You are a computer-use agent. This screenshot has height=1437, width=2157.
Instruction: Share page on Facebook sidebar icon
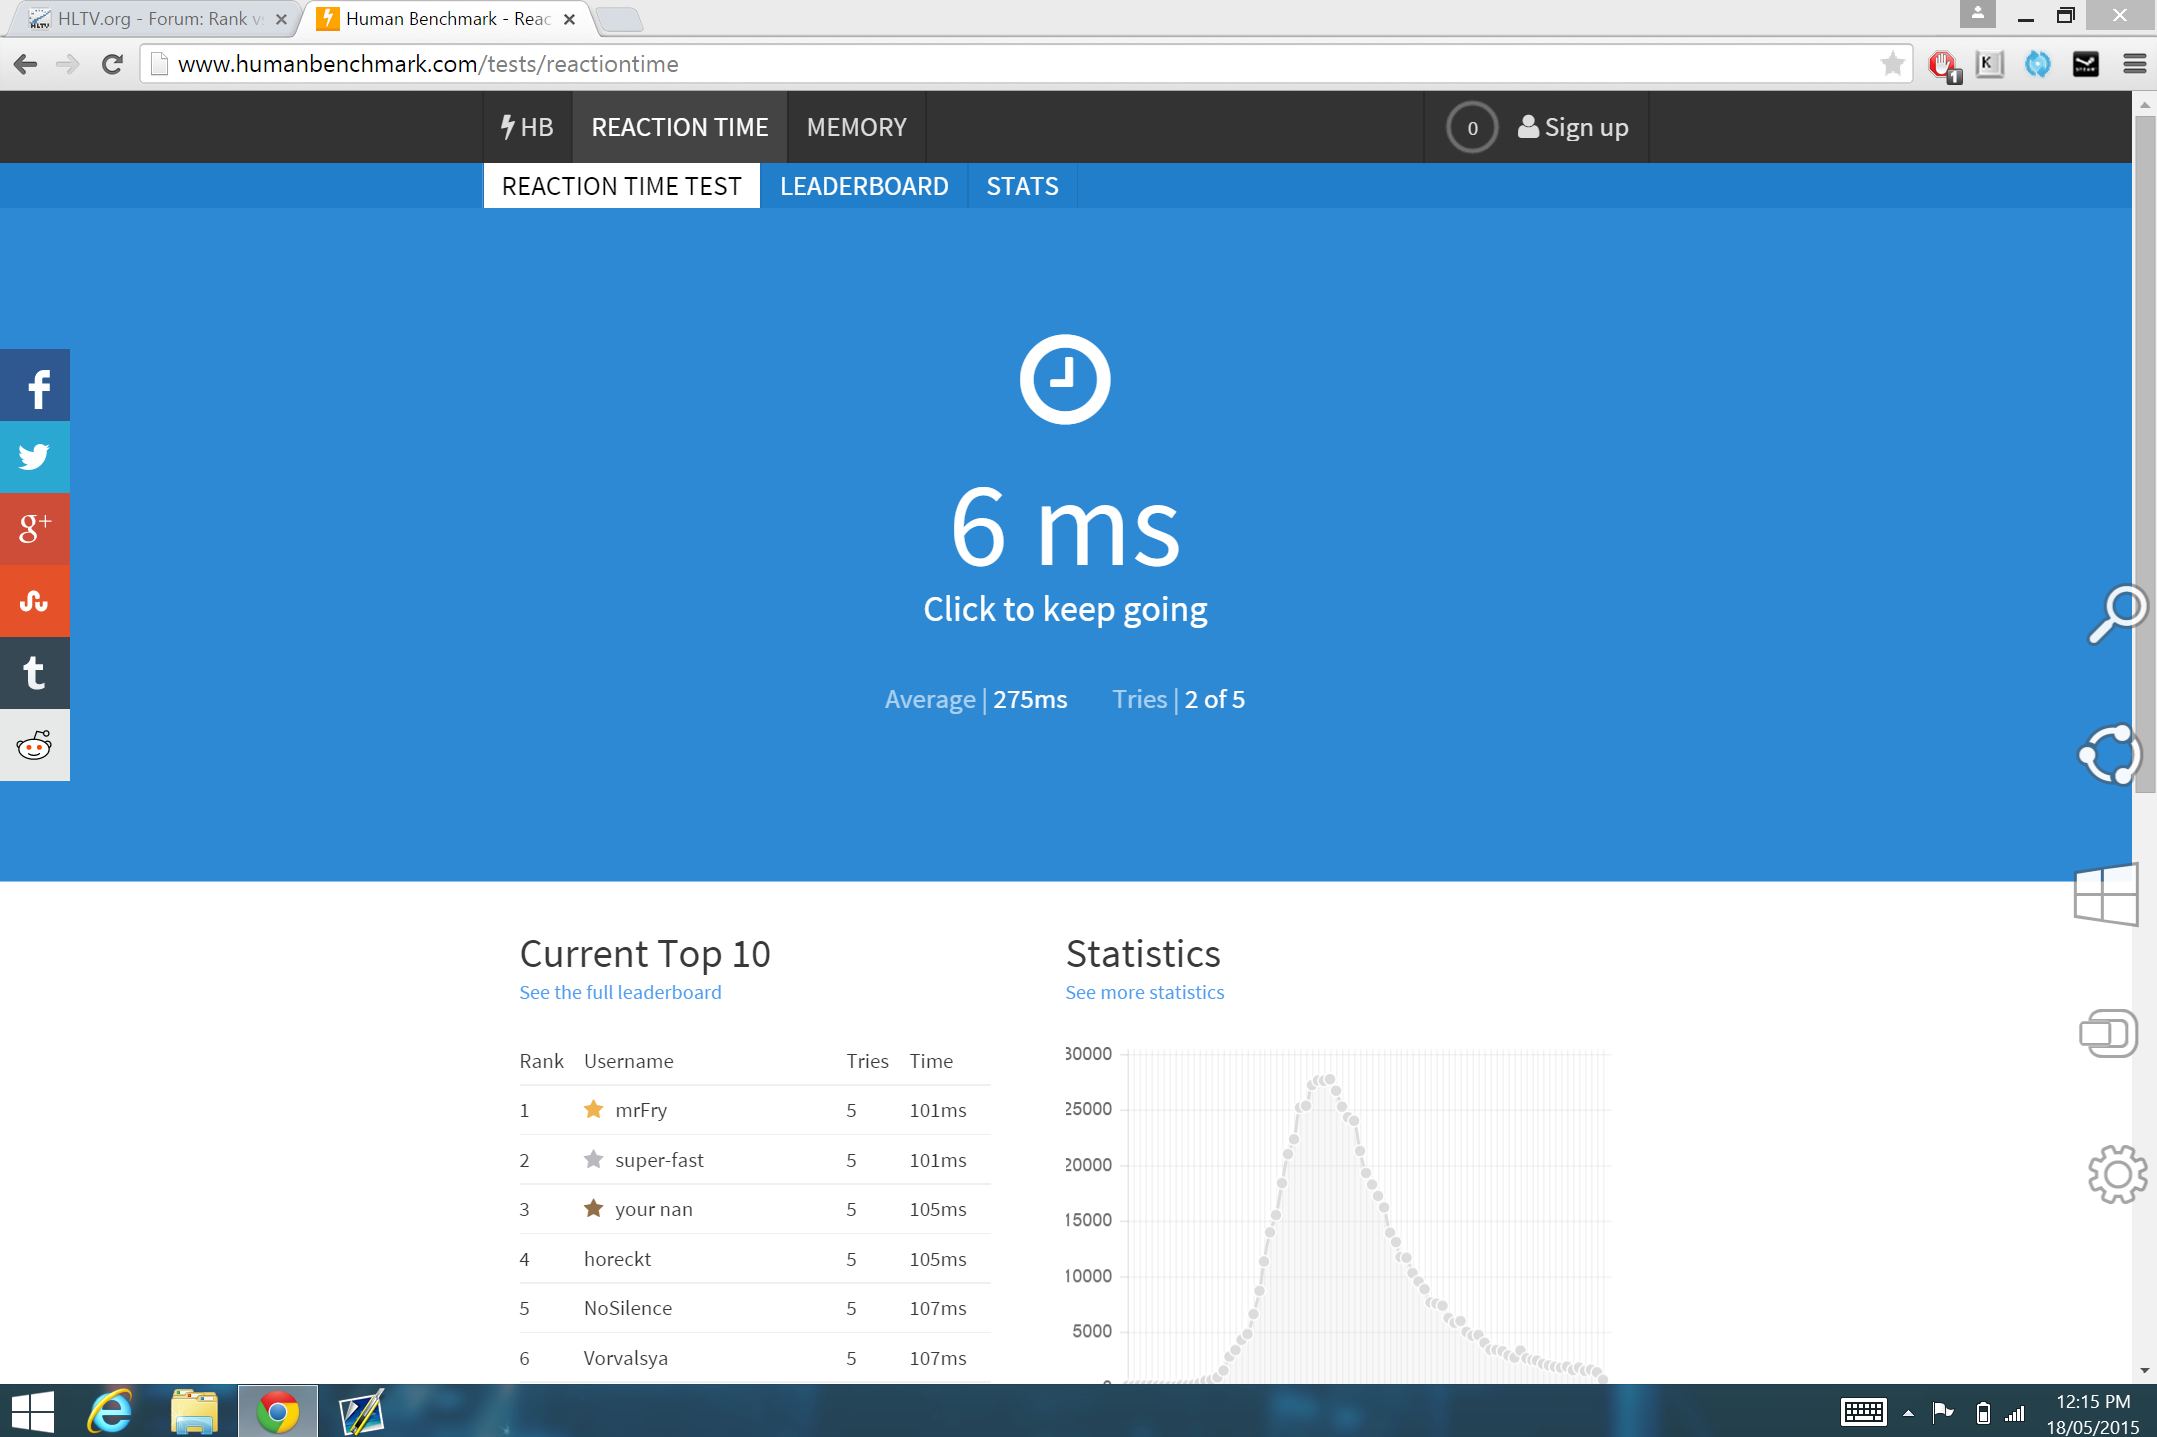pyautogui.click(x=35, y=386)
